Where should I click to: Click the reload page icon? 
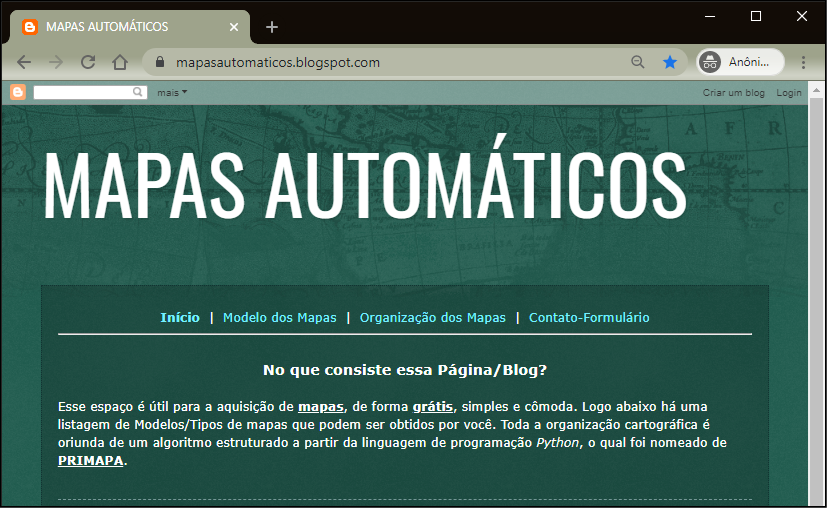[x=88, y=62]
